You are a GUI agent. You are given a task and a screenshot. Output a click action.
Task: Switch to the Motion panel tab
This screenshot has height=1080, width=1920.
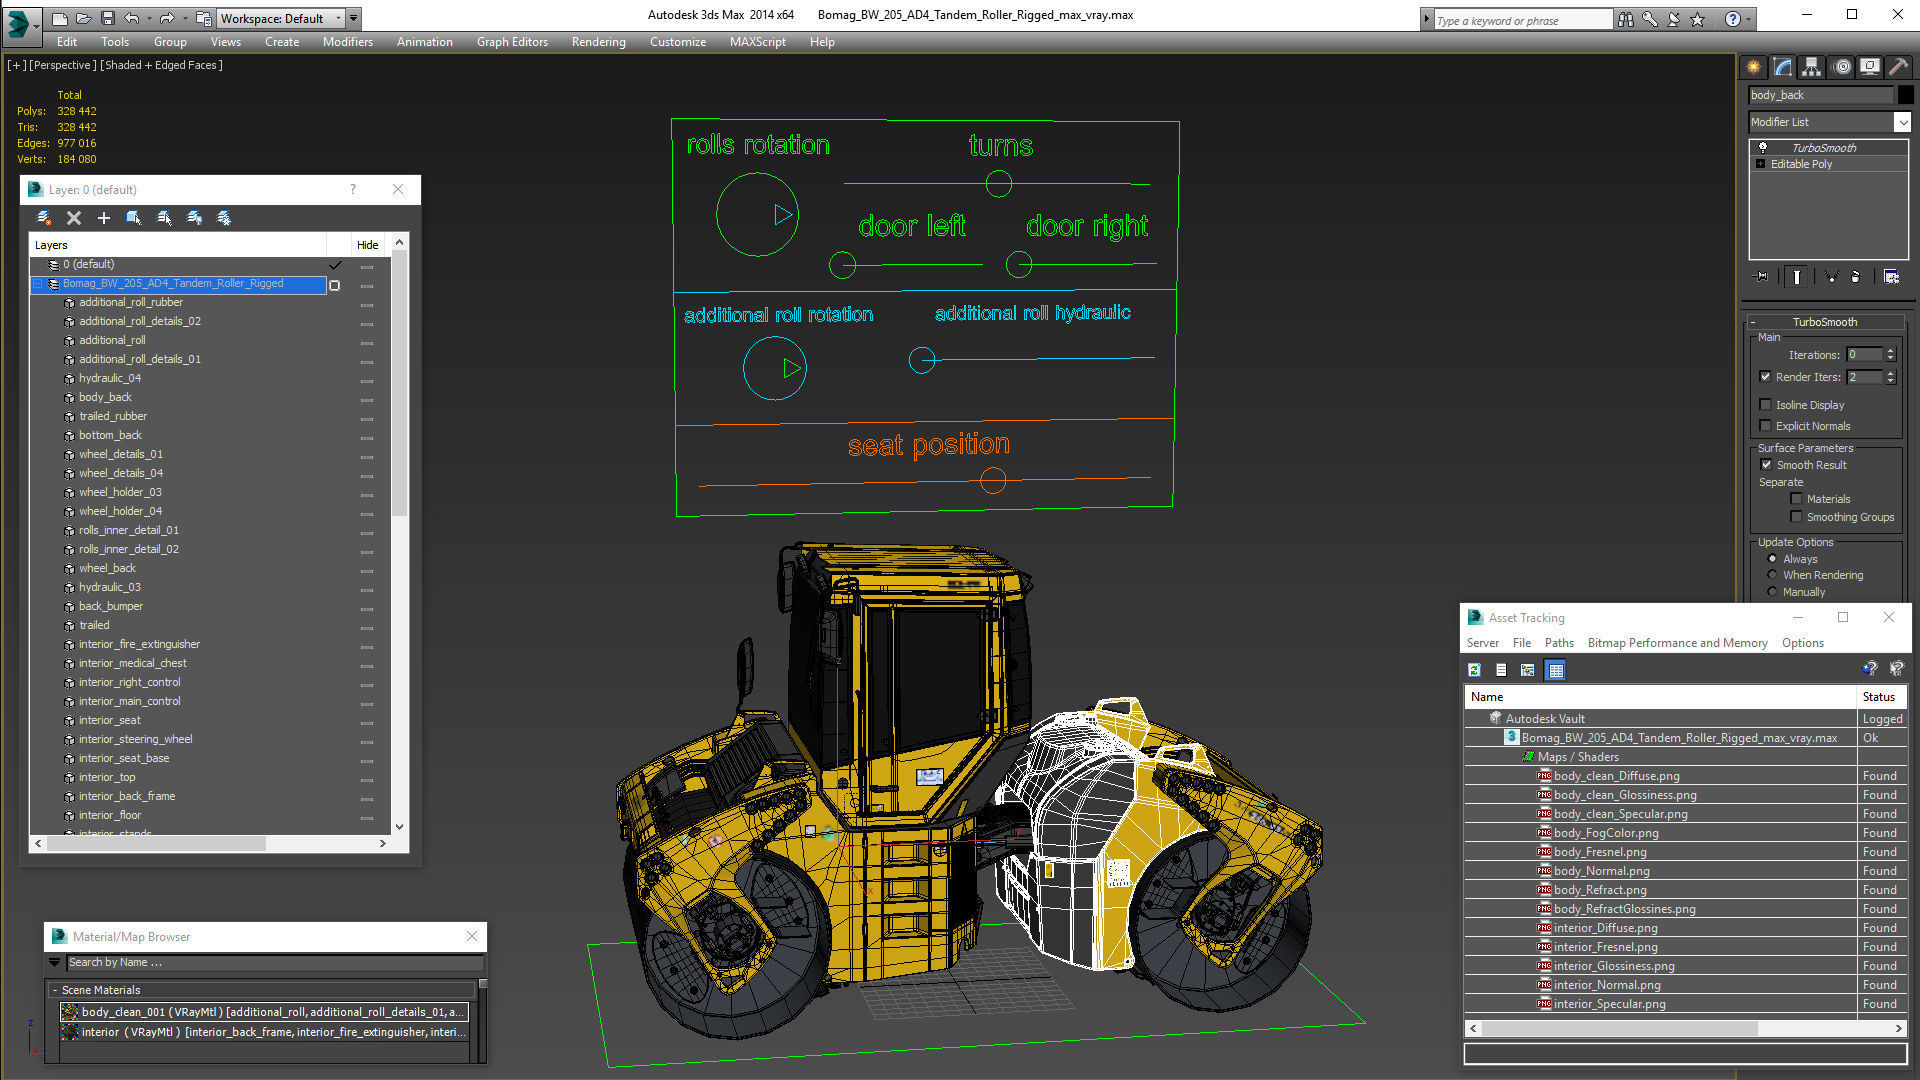[x=1841, y=67]
